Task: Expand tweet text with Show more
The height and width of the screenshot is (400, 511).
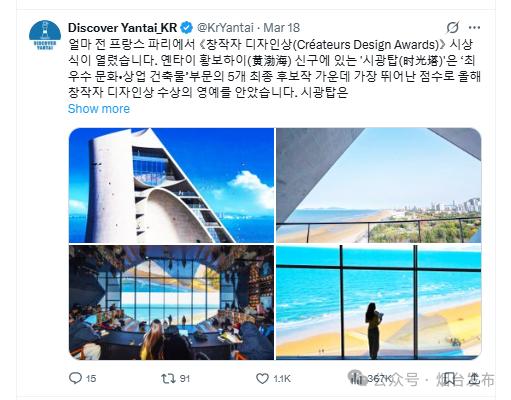Action: (99, 109)
